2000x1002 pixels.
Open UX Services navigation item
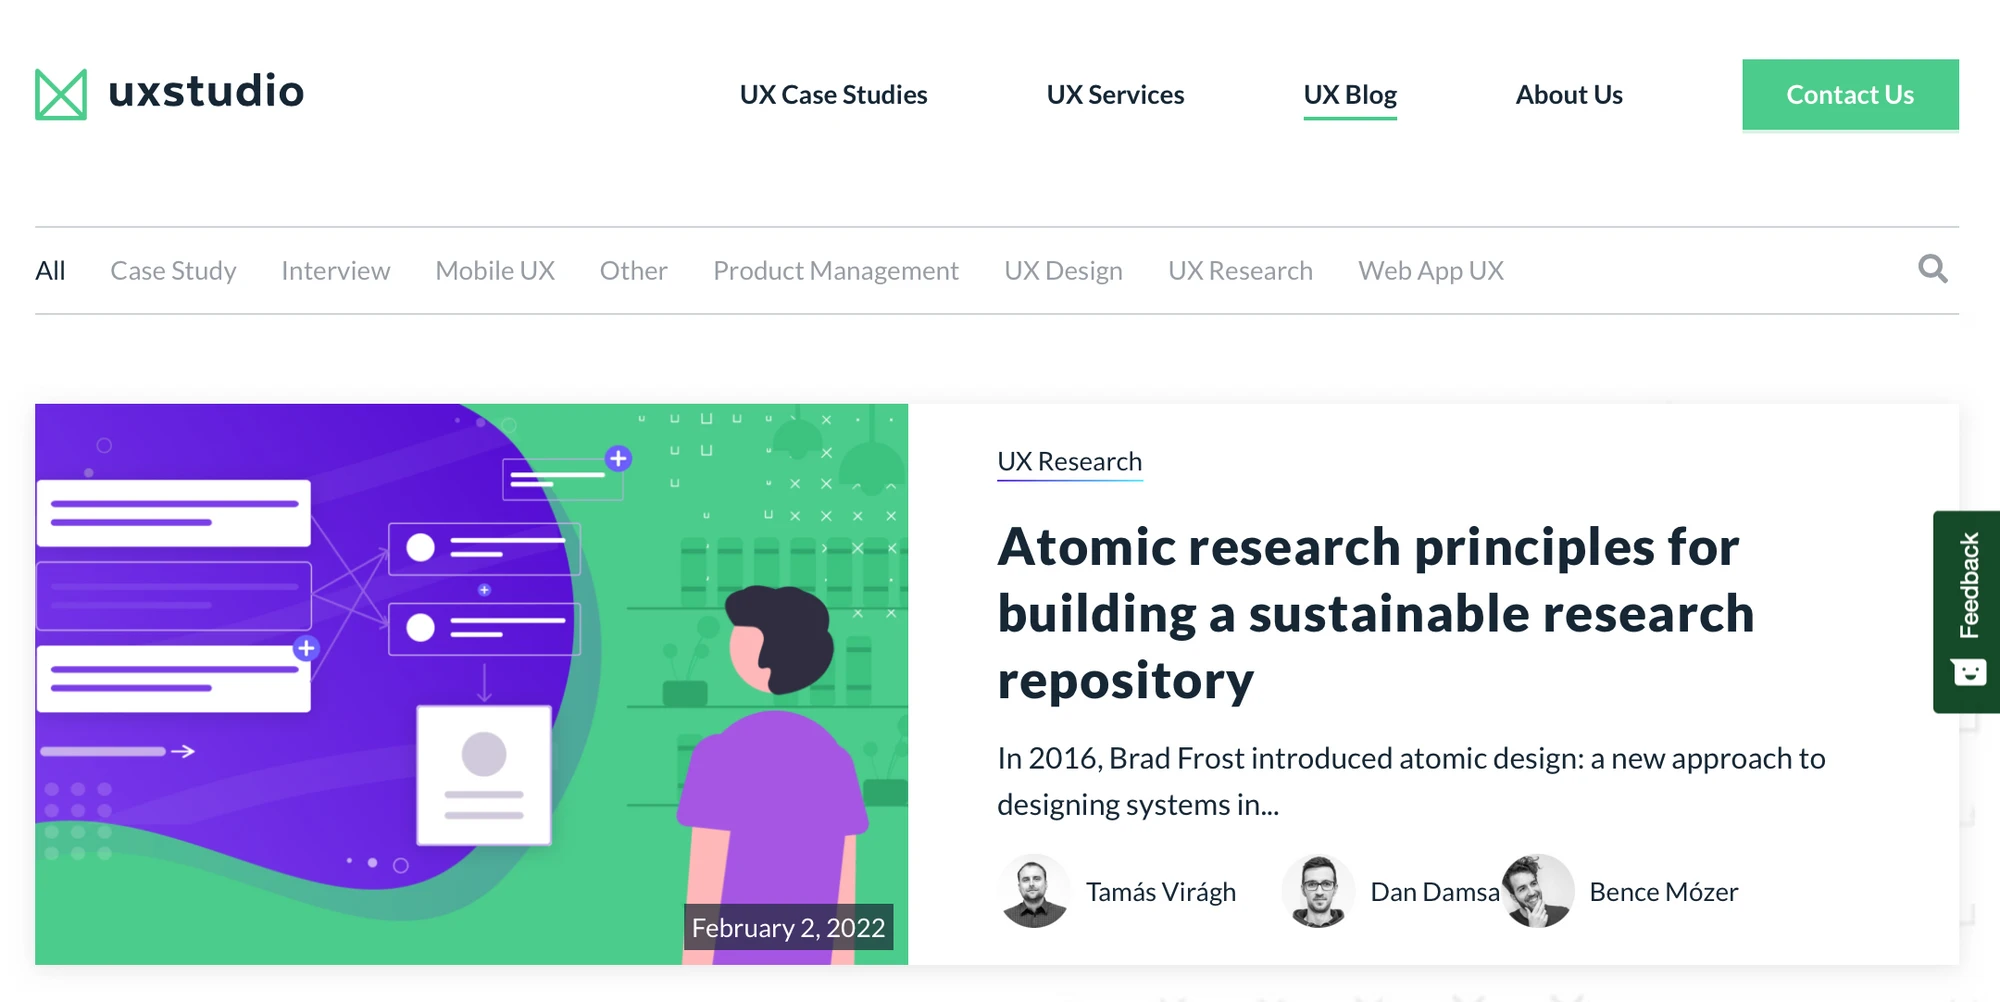(x=1115, y=94)
